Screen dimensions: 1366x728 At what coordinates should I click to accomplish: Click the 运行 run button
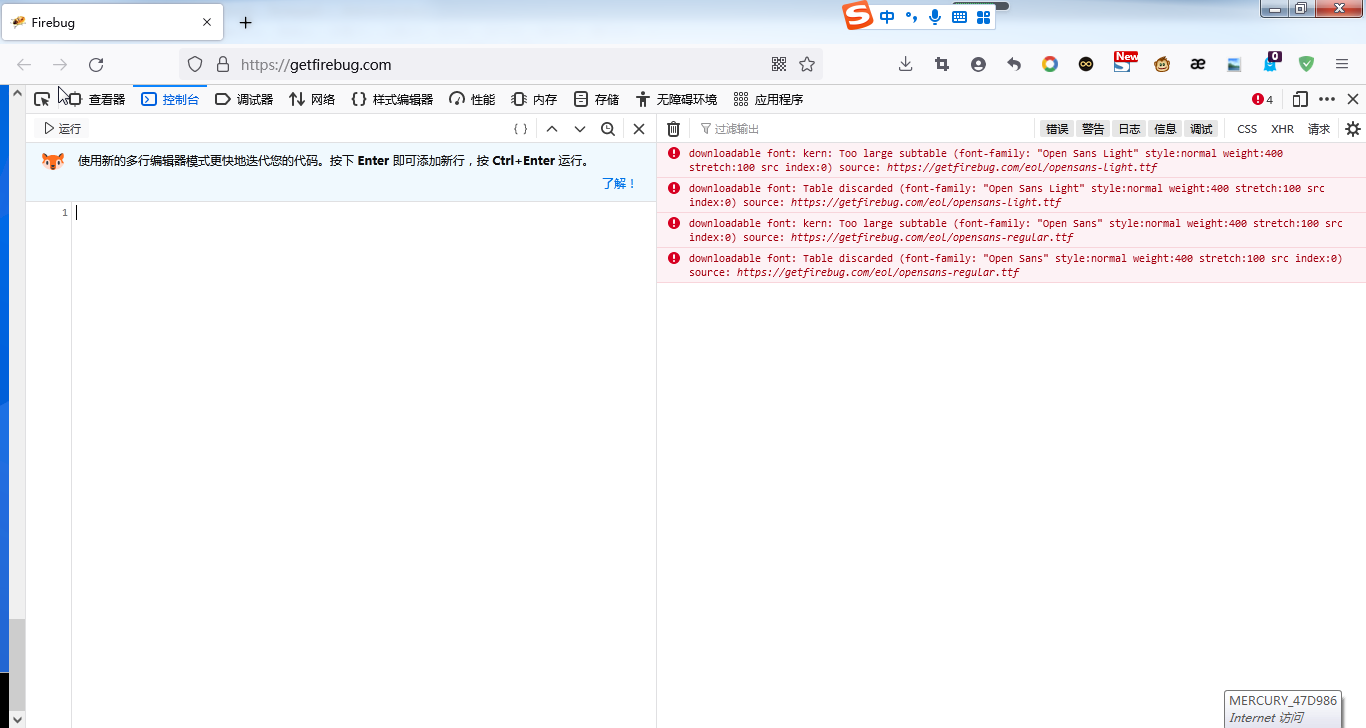pyautogui.click(x=62, y=129)
